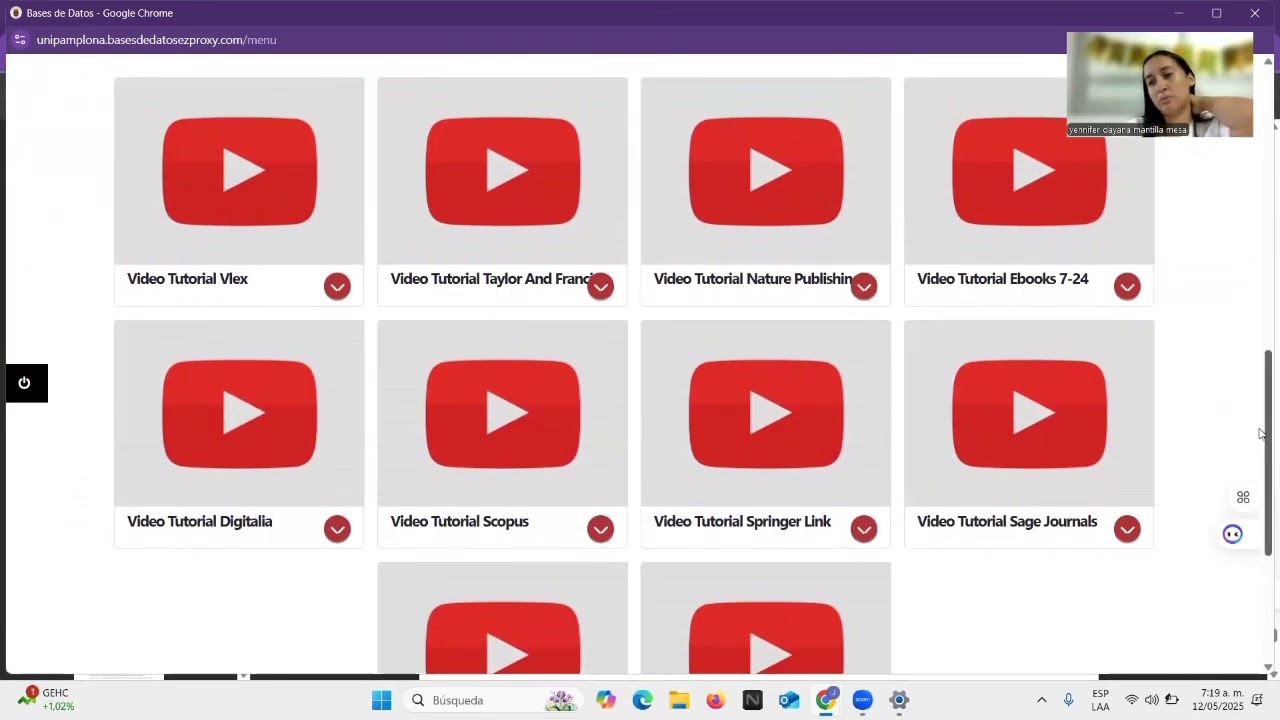The image size is (1280, 720).
Task: Open the Wi-Fi network icon in tray
Action: [1132, 700]
